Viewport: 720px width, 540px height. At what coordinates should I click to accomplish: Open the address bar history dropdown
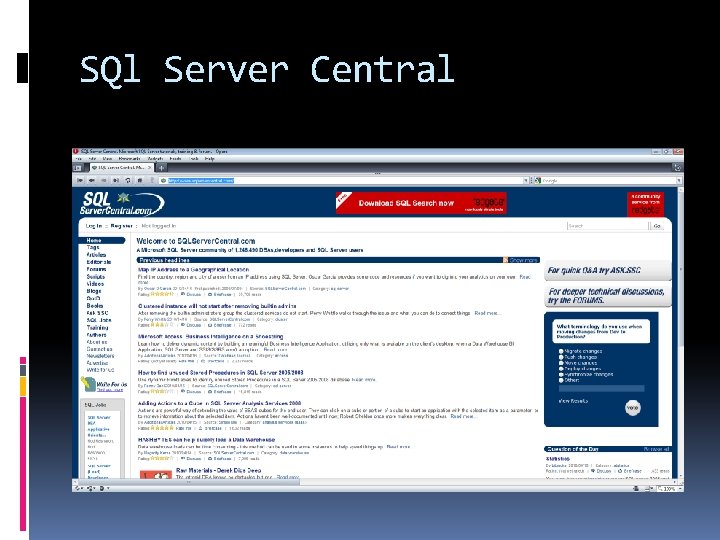pyautogui.click(x=526, y=181)
